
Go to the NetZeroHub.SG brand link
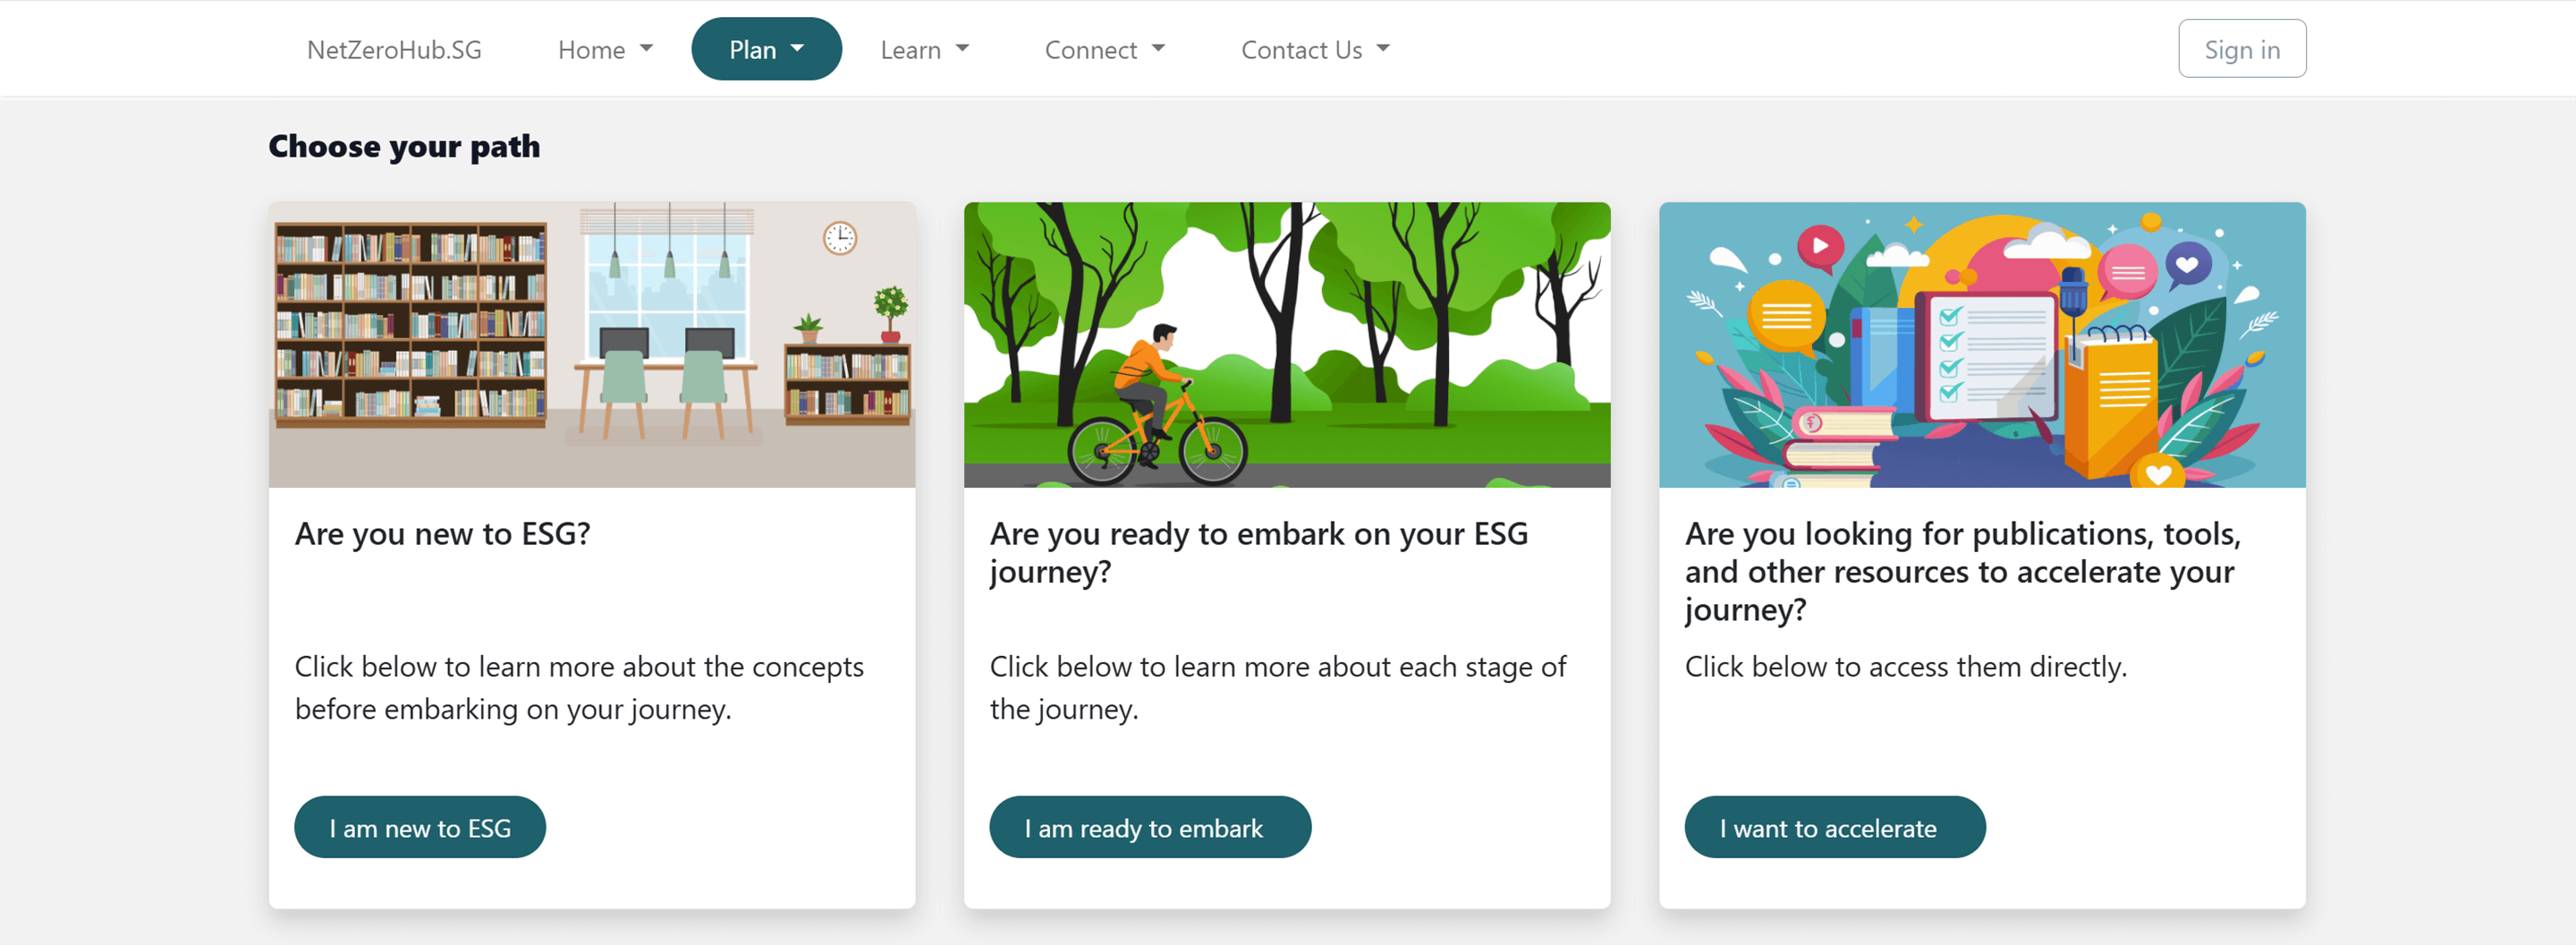point(394,49)
